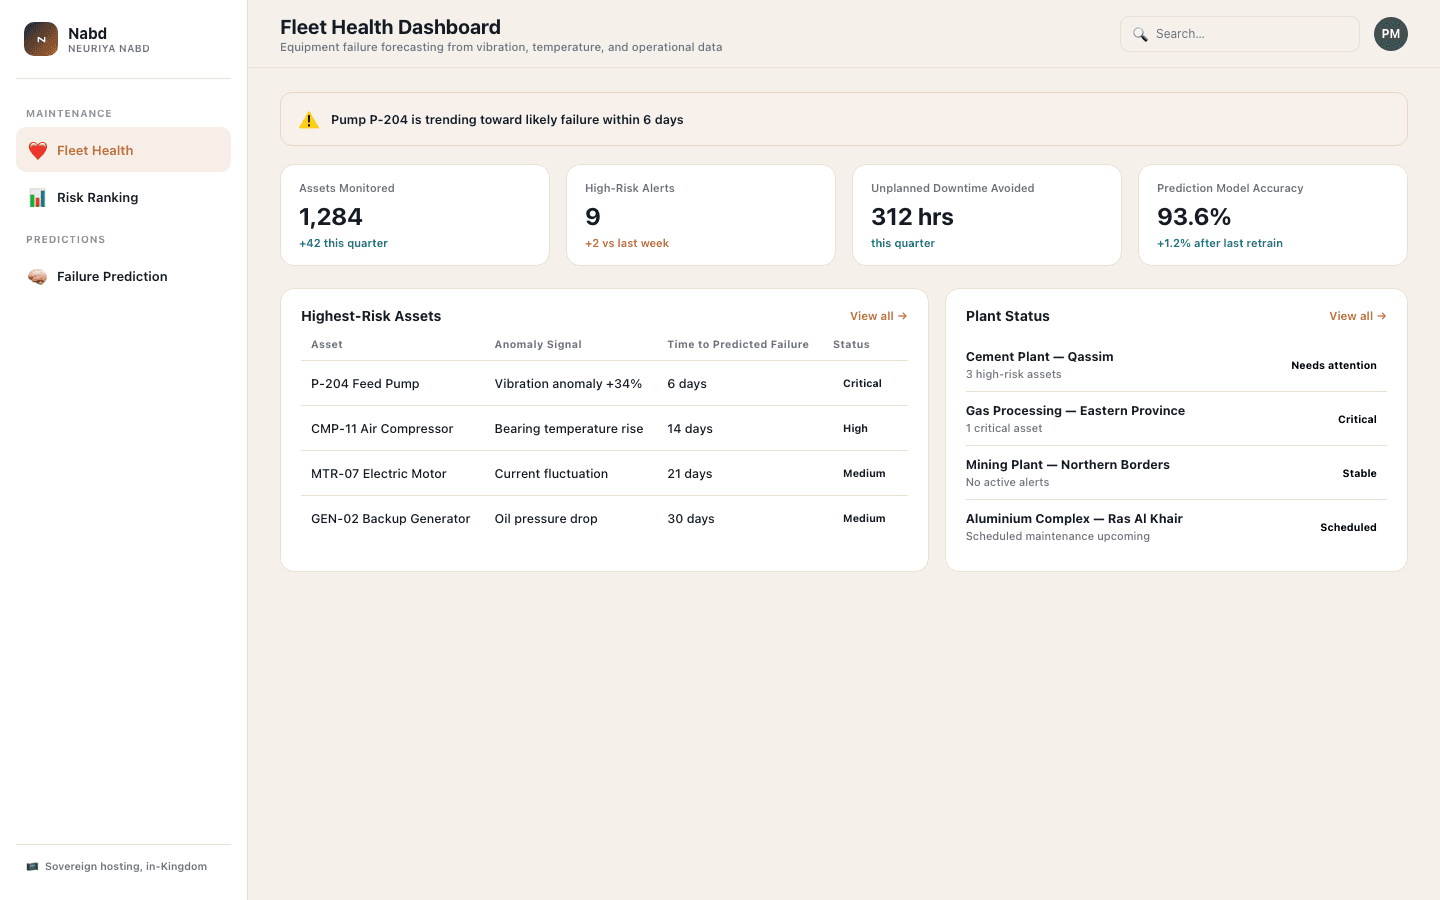This screenshot has width=1440, height=900.
Task: Open Mining Plant — Northern Borders entry
Action: (x=1176, y=473)
